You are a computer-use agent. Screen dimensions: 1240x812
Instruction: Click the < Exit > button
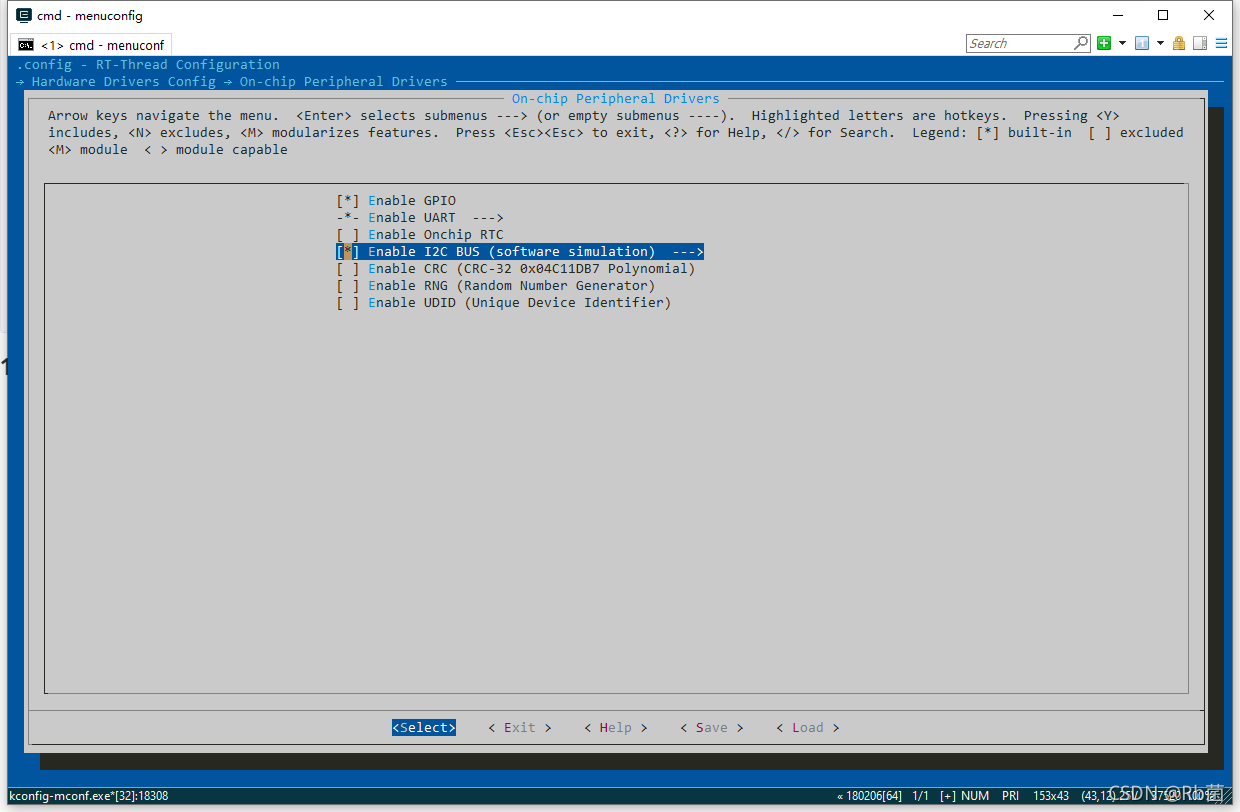click(520, 727)
